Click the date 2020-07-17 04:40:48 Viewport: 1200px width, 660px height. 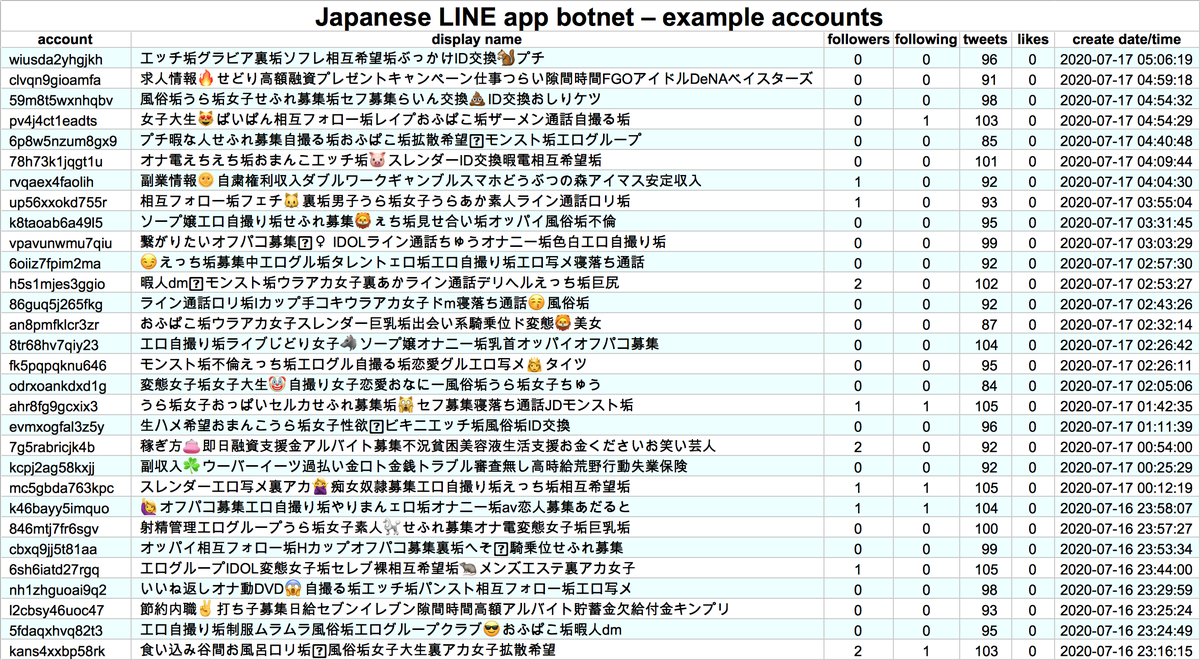pyautogui.click(x=1126, y=141)
